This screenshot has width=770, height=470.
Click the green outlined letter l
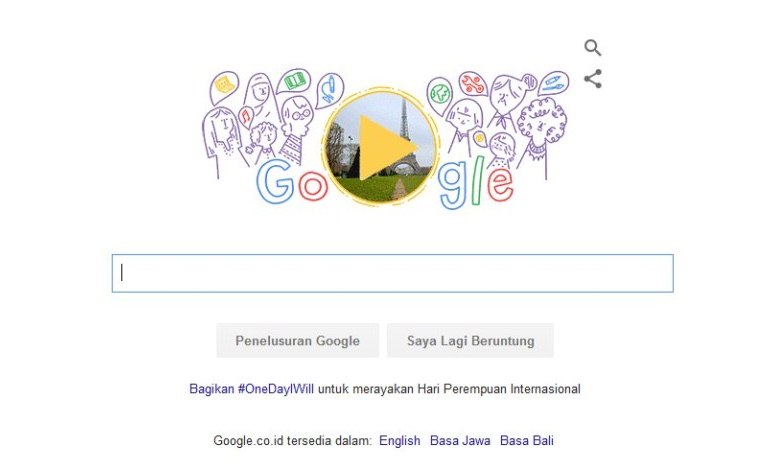(478, 181)
